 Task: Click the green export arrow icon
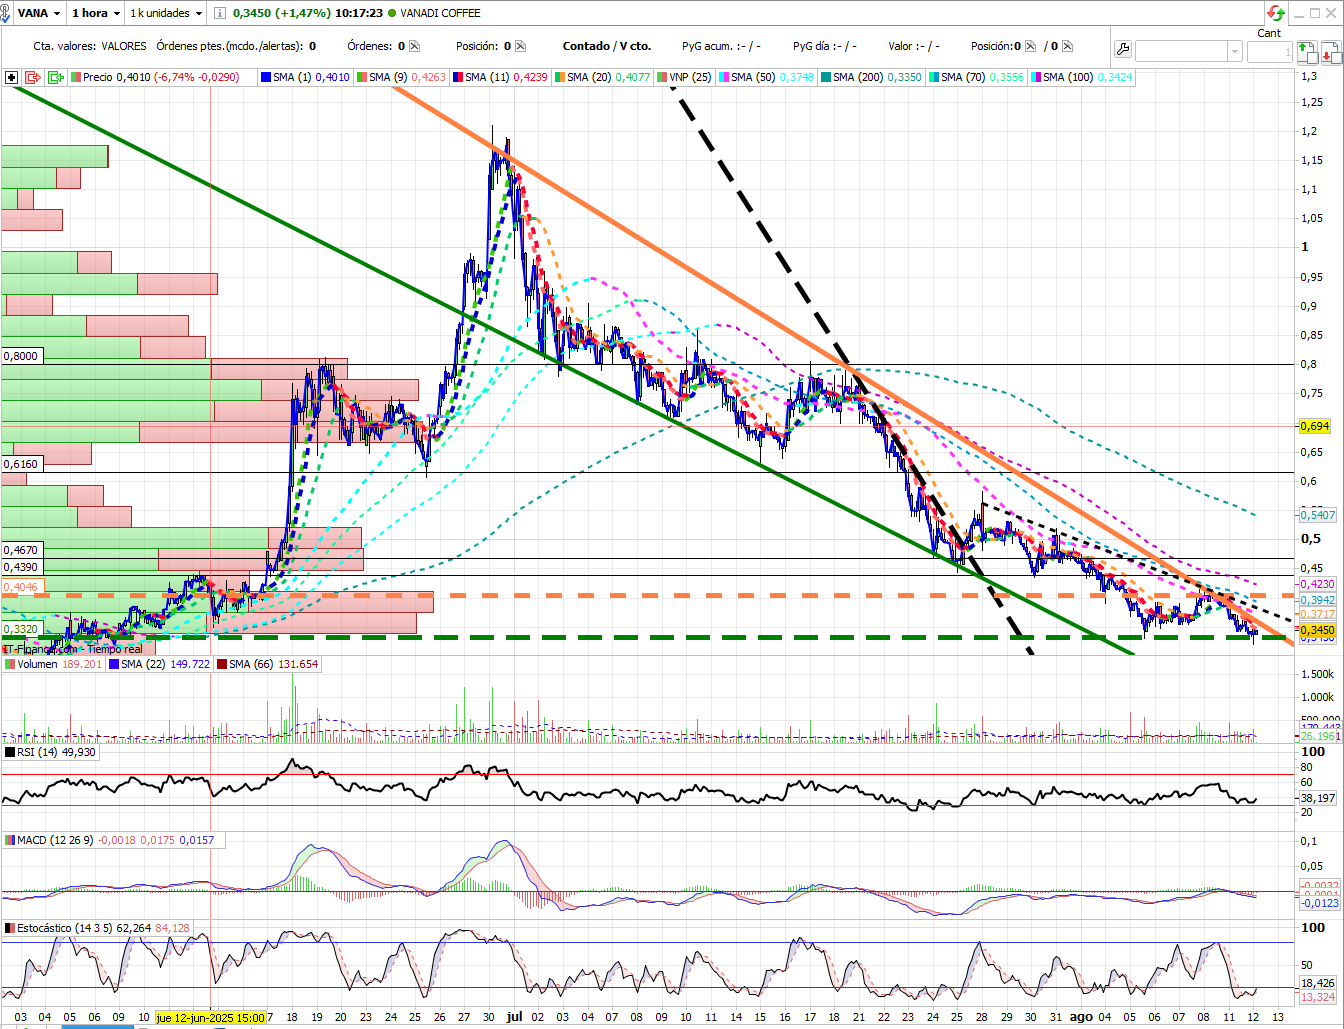click(x=56, y=77)
